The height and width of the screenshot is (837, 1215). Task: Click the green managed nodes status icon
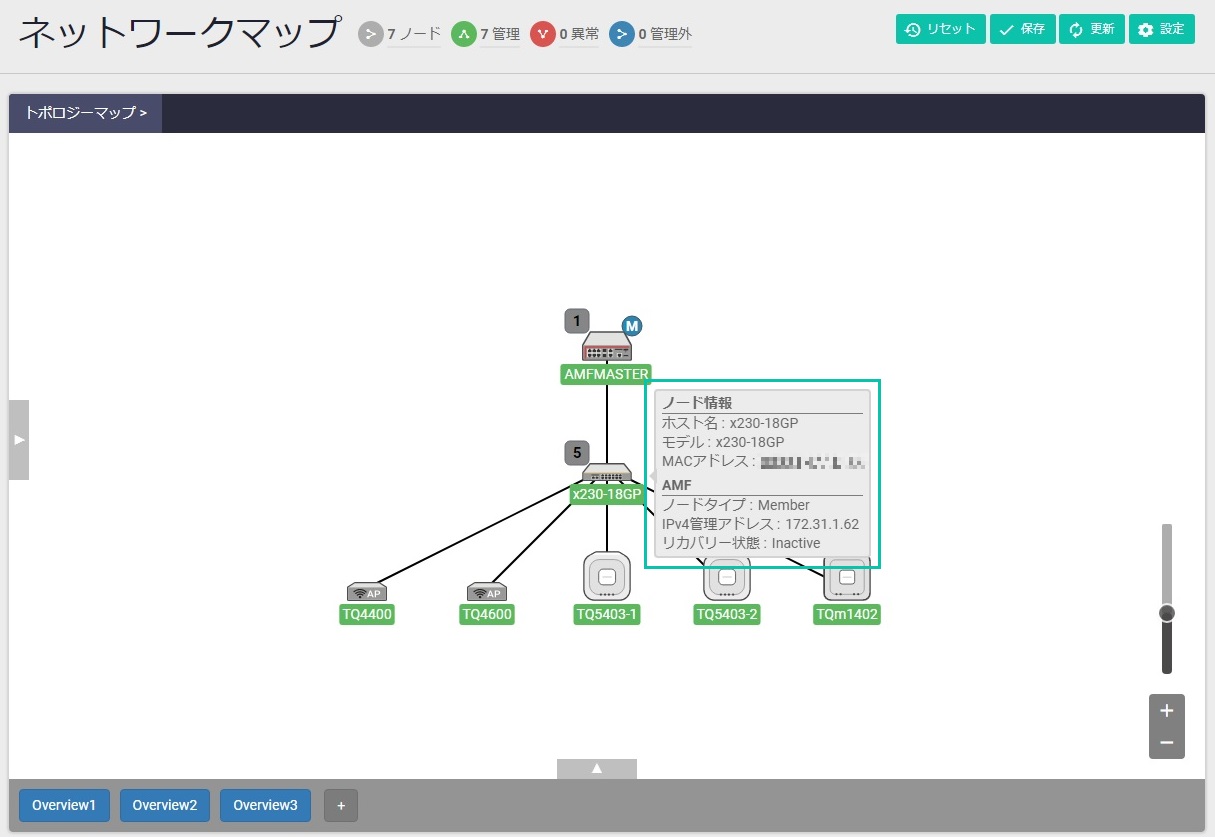tap(464, 35)
